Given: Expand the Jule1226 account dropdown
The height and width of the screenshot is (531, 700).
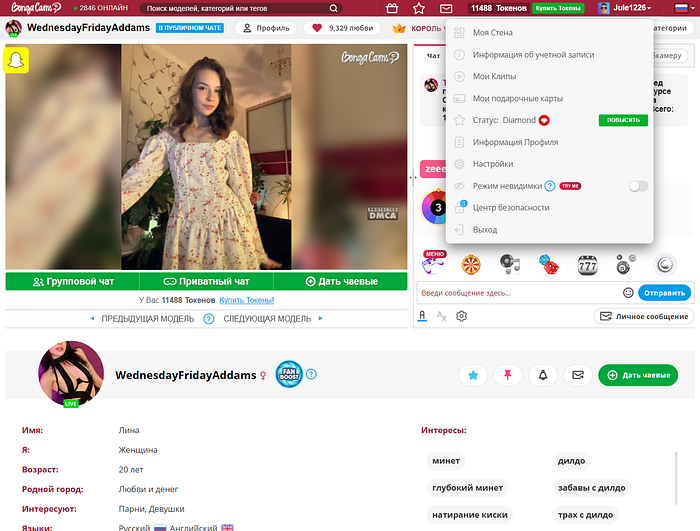Looking at the screenshot, I should coord(625,8).
